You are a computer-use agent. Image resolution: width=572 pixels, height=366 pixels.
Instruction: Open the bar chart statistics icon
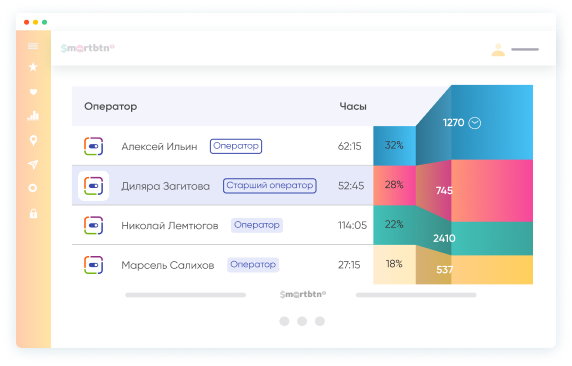pos(33,116)
